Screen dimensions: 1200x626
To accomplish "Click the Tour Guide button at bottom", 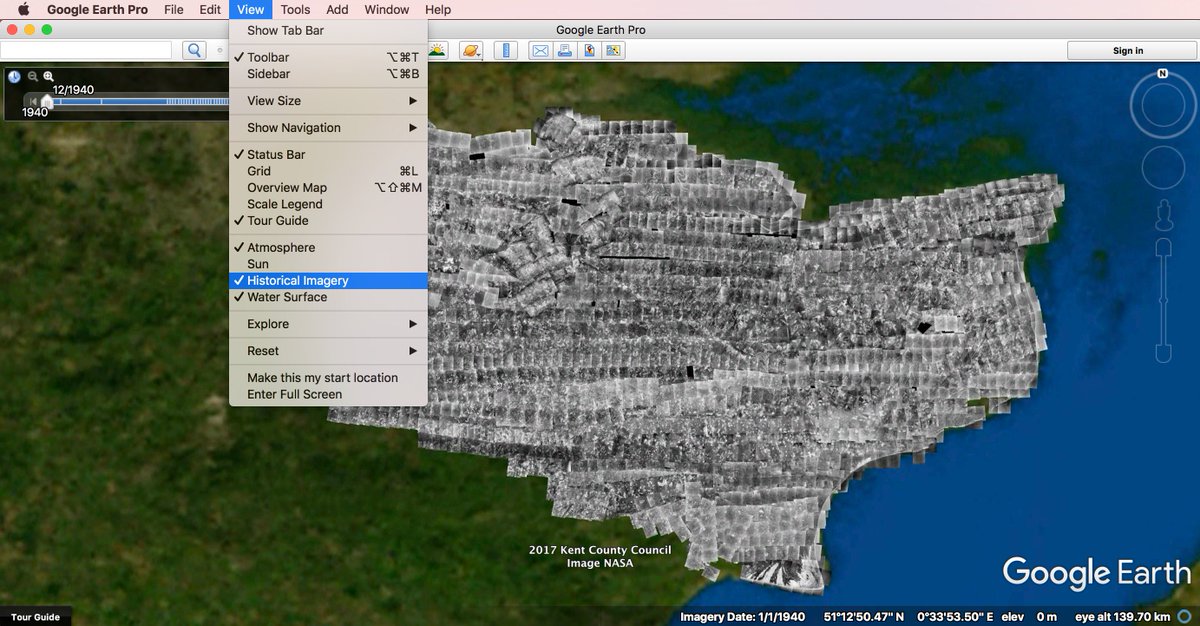I will click(35, 617).
